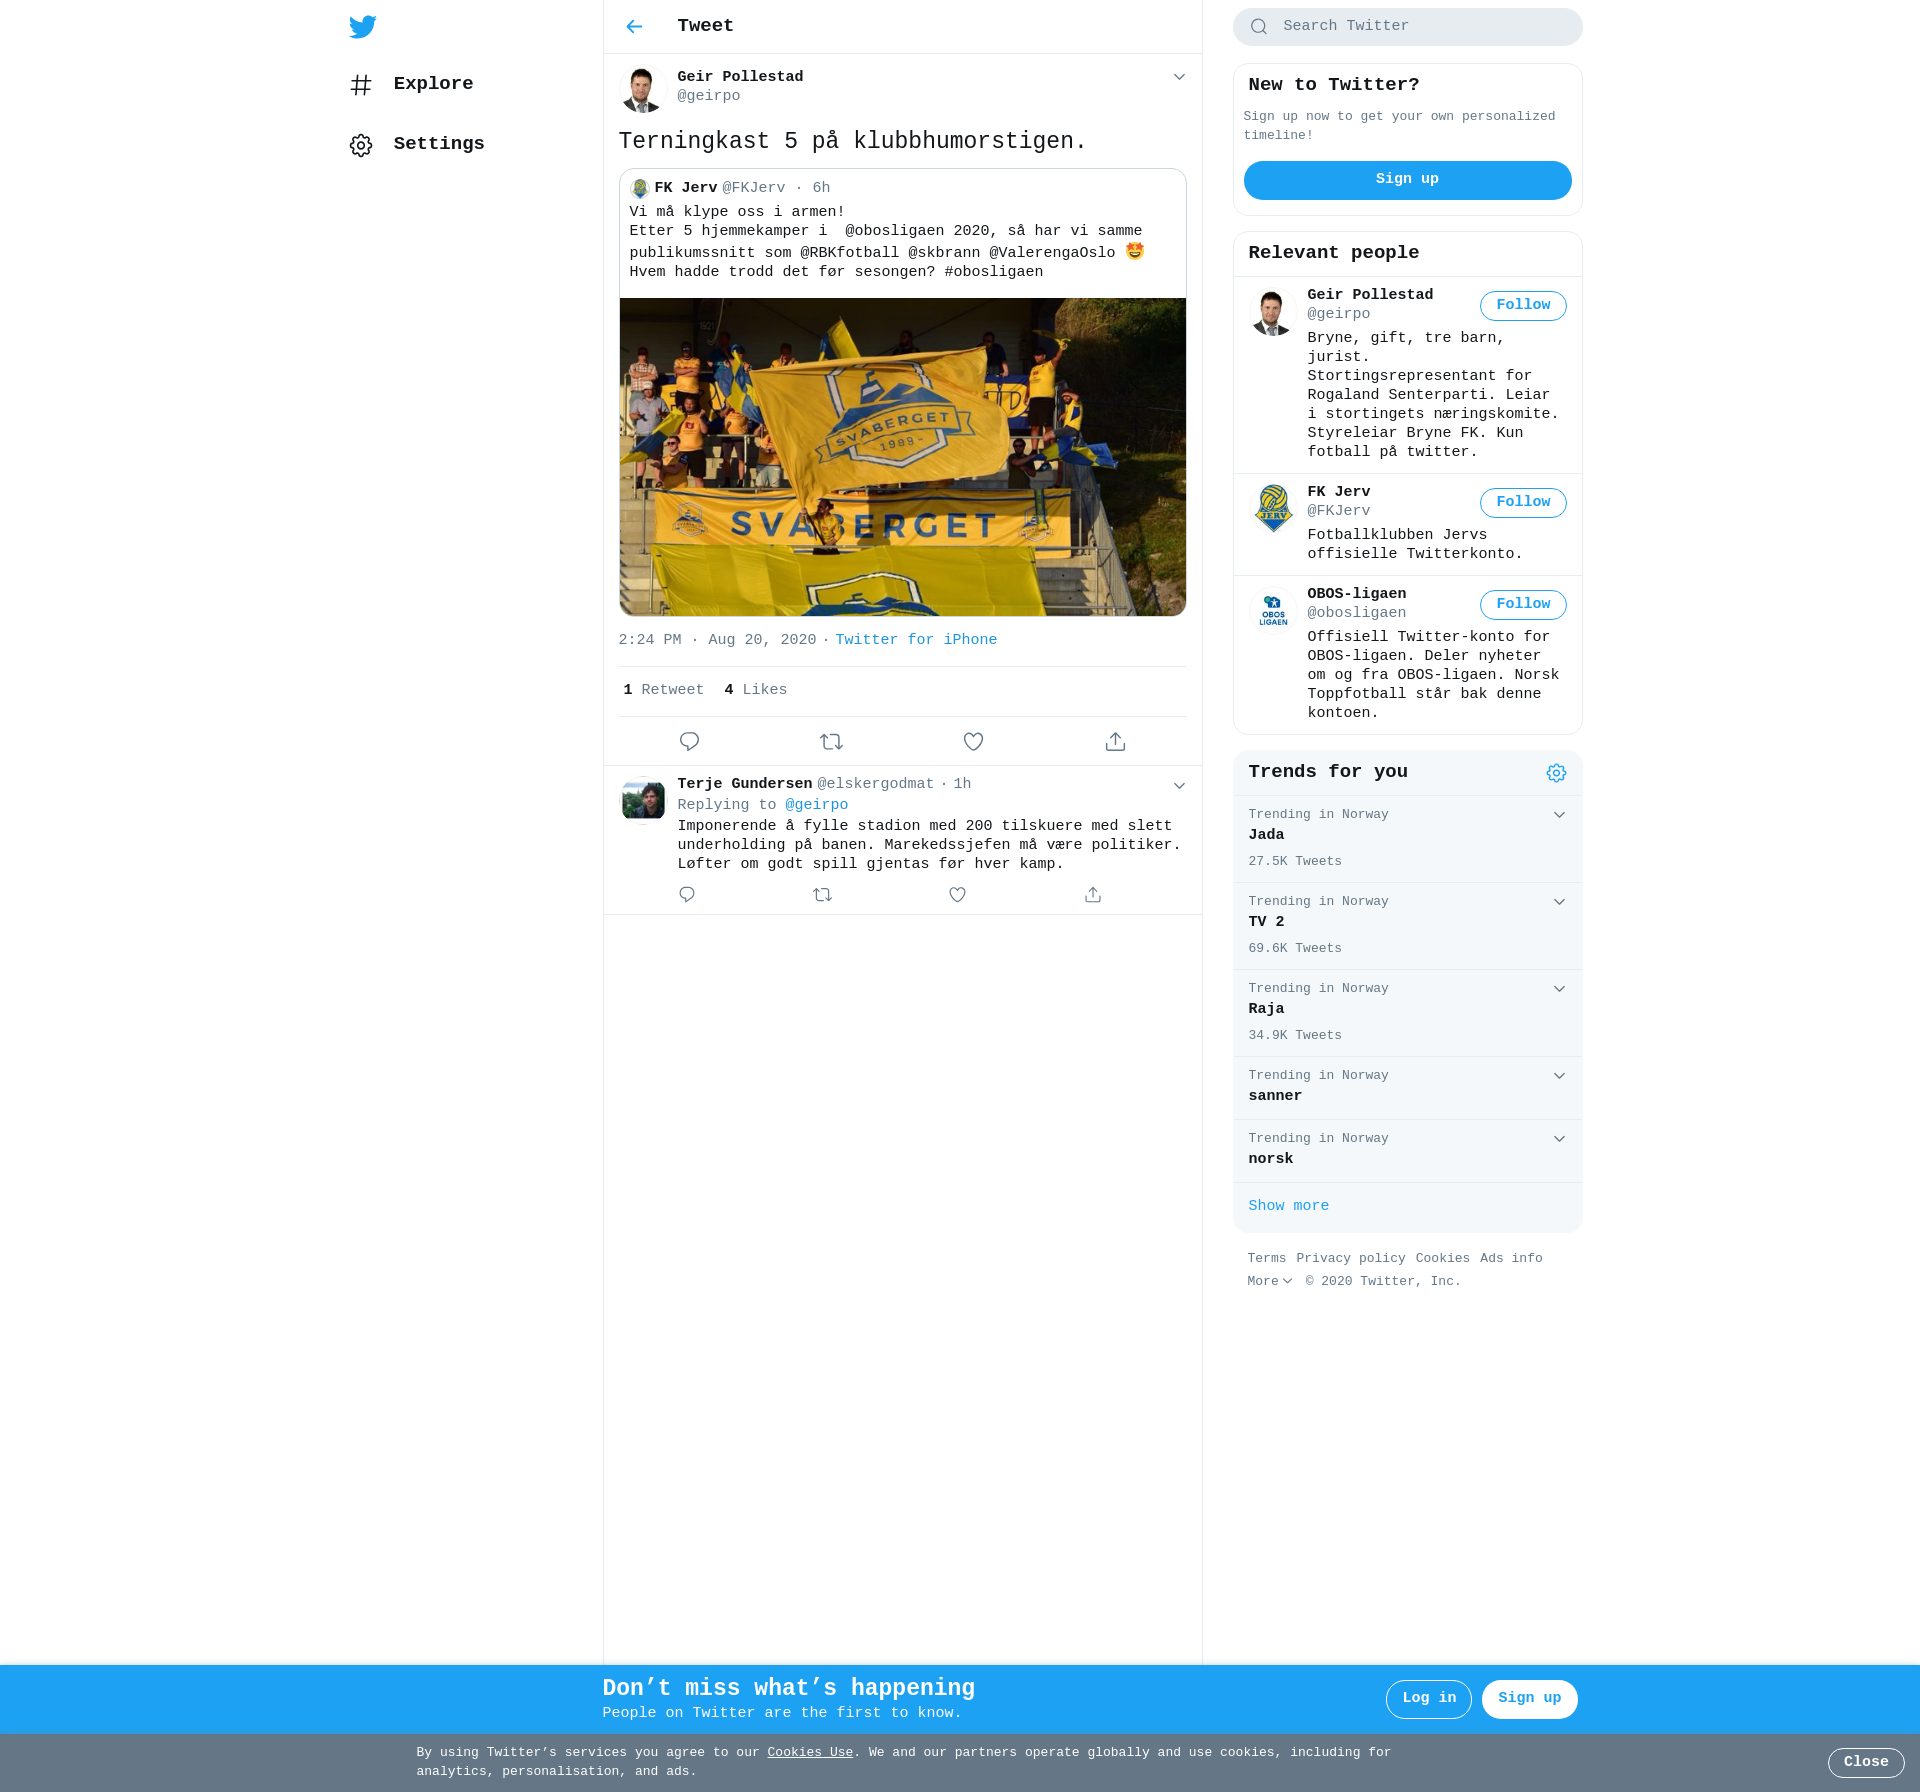View the 1 Retweet list
The width and height of the screenshot is (1920, 1792).
point(663,690)
